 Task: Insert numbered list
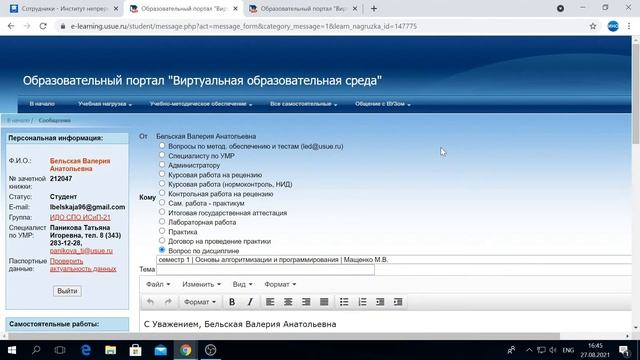click(x=362, y=302)
